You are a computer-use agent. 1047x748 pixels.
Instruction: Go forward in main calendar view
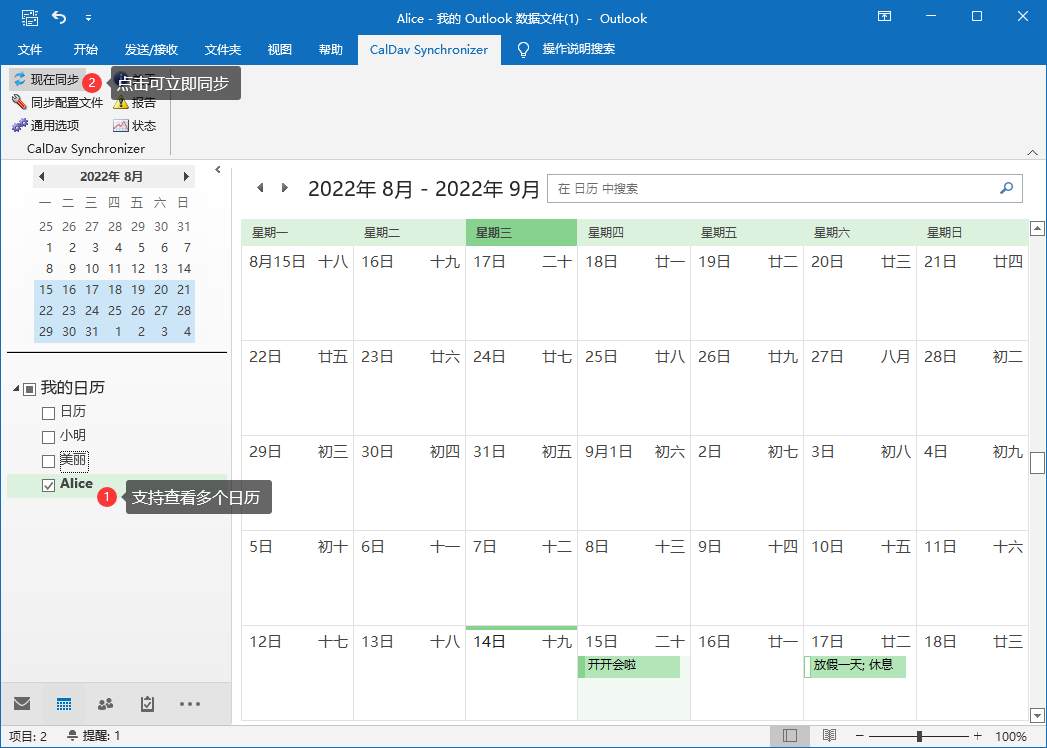[284, 188]
